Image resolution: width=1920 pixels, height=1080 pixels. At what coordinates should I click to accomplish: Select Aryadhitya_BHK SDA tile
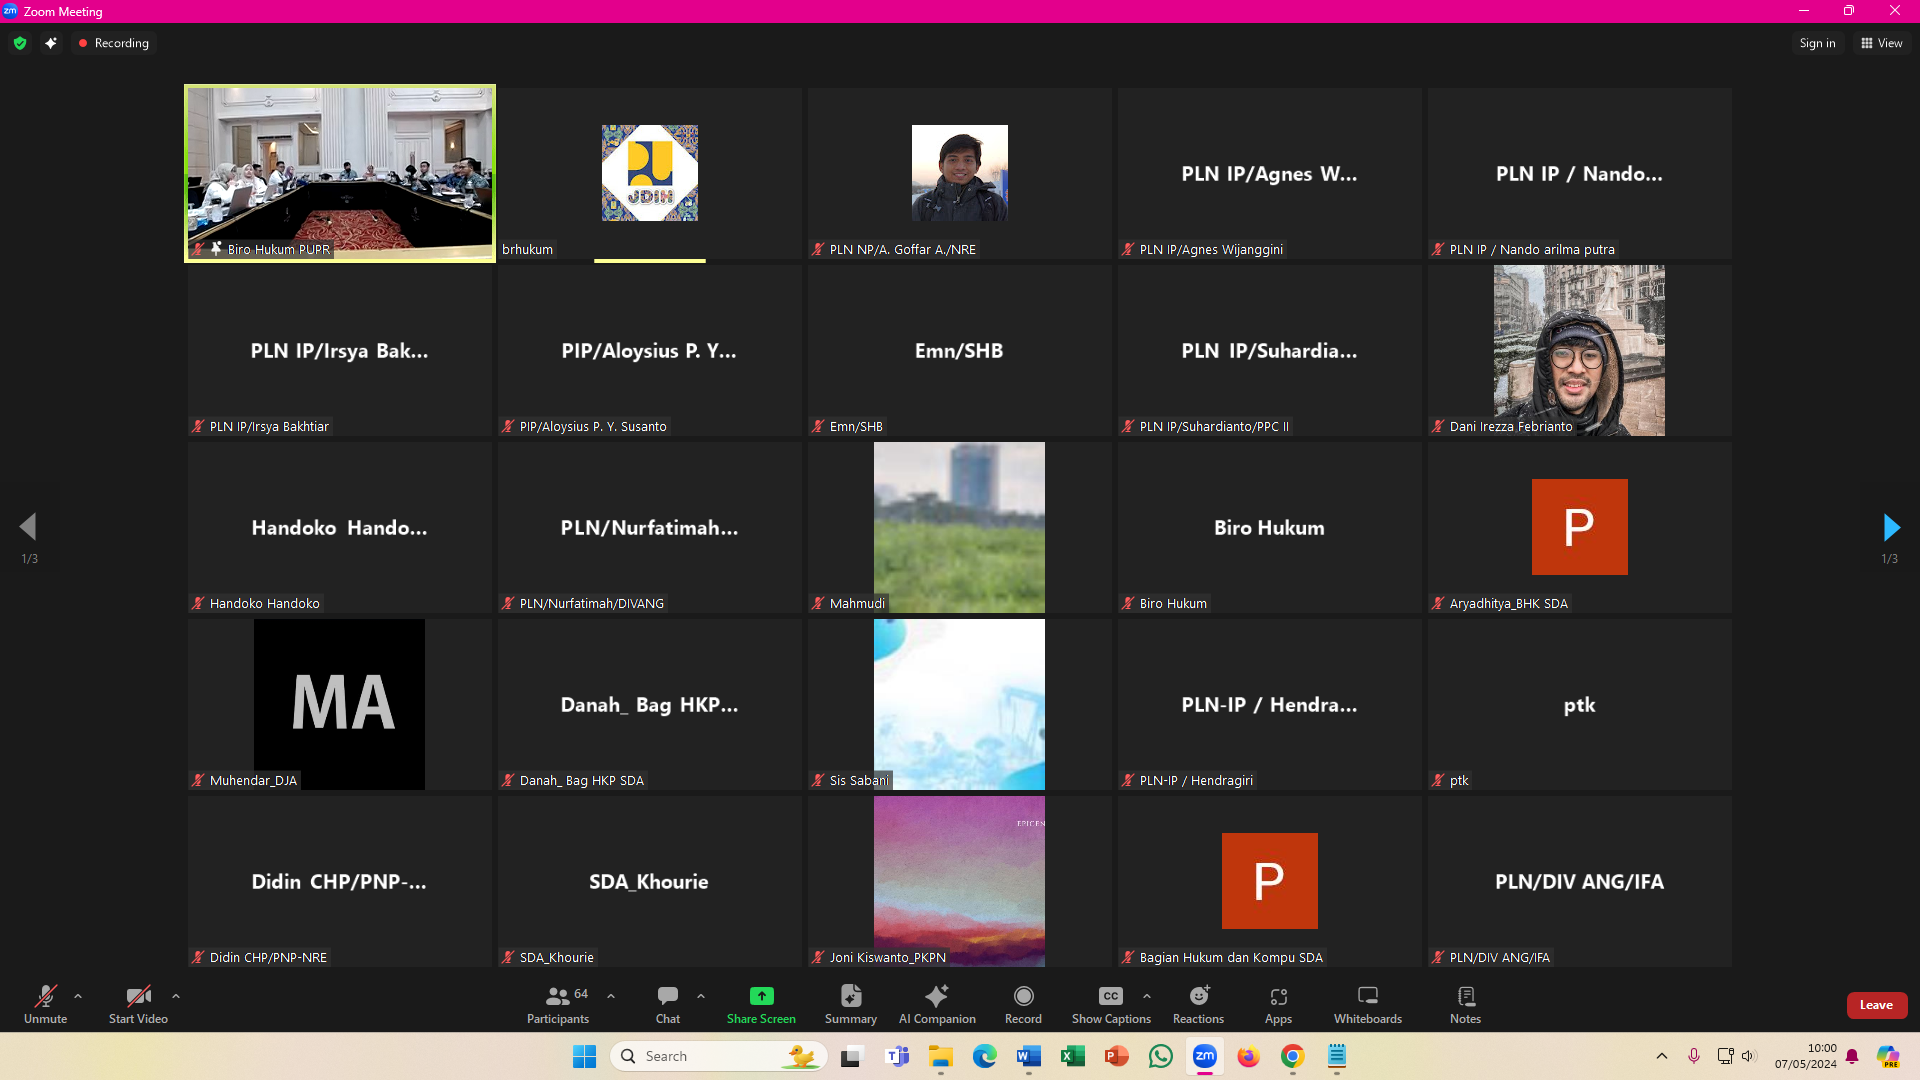tap(1580, 527)
